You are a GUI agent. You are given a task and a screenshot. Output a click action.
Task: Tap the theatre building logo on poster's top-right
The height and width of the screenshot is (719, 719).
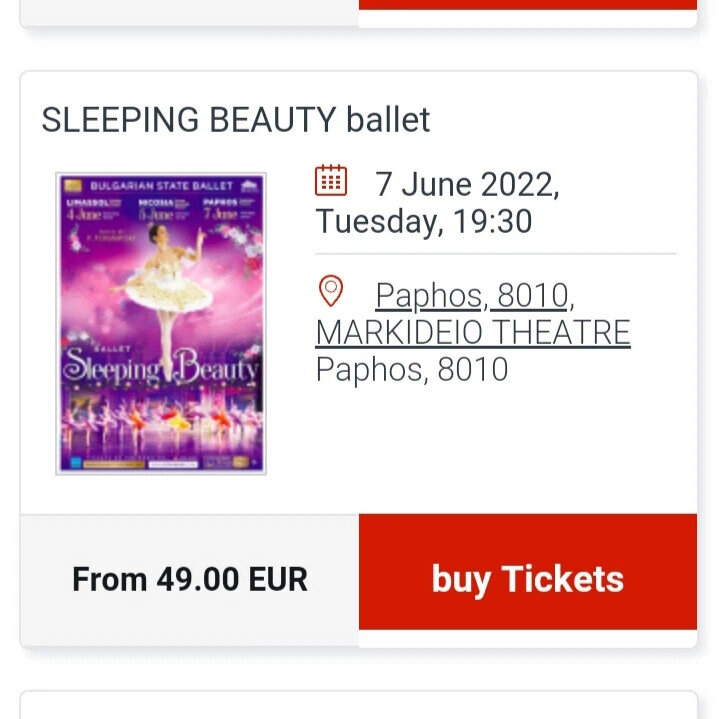250,186
